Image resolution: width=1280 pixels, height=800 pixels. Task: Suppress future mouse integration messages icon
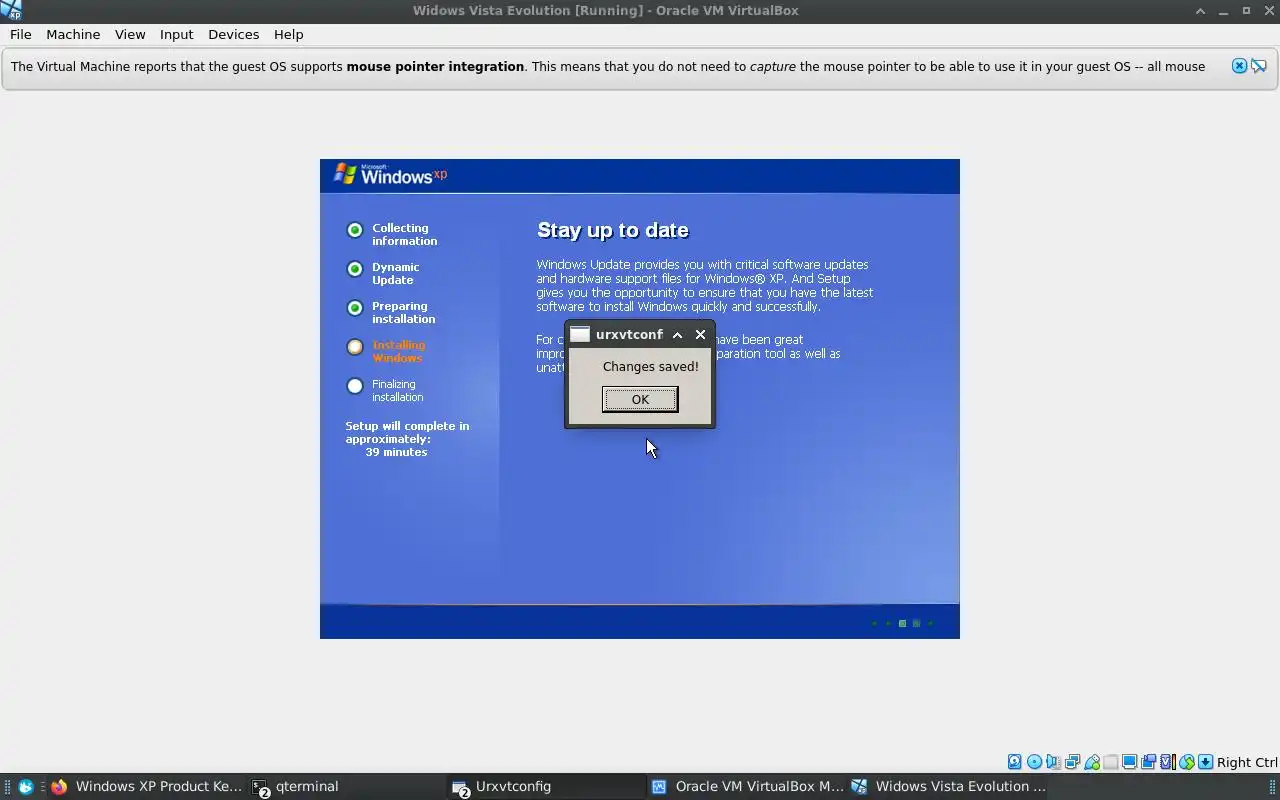pyautogui.click(x=1259, y=66)
